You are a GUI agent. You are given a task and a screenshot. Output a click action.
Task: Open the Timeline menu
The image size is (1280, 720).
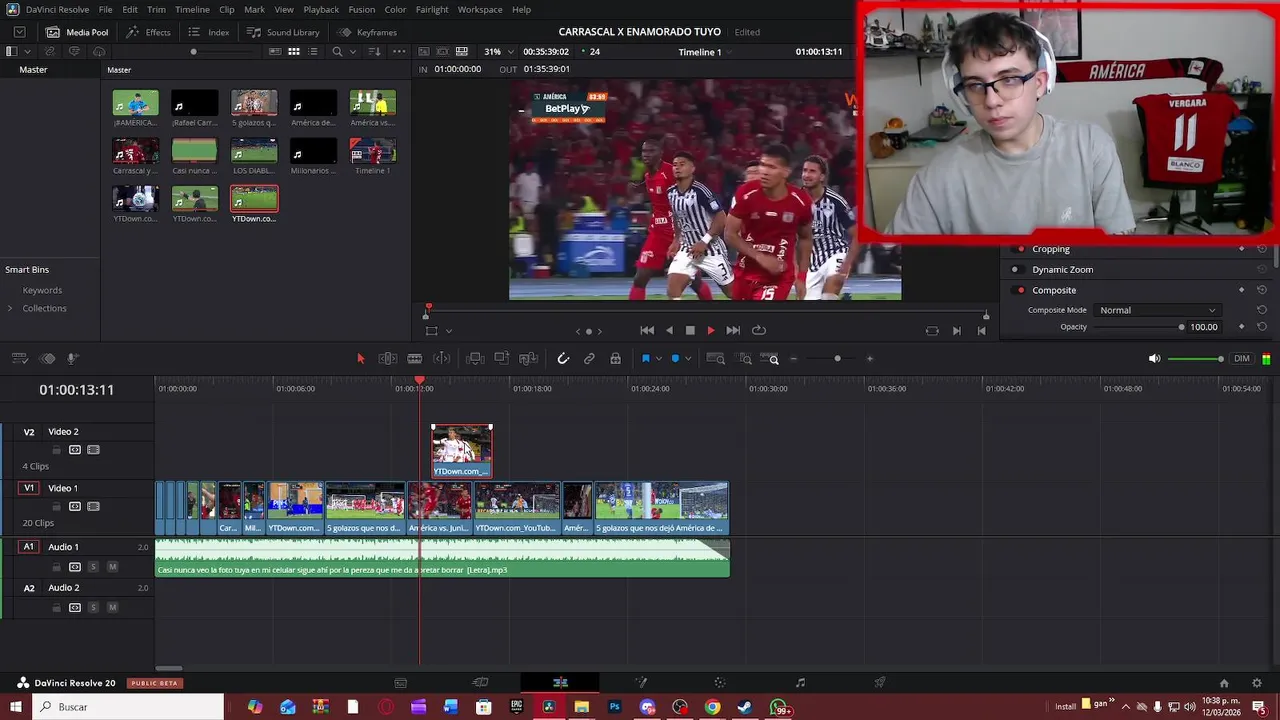[192, 10]
